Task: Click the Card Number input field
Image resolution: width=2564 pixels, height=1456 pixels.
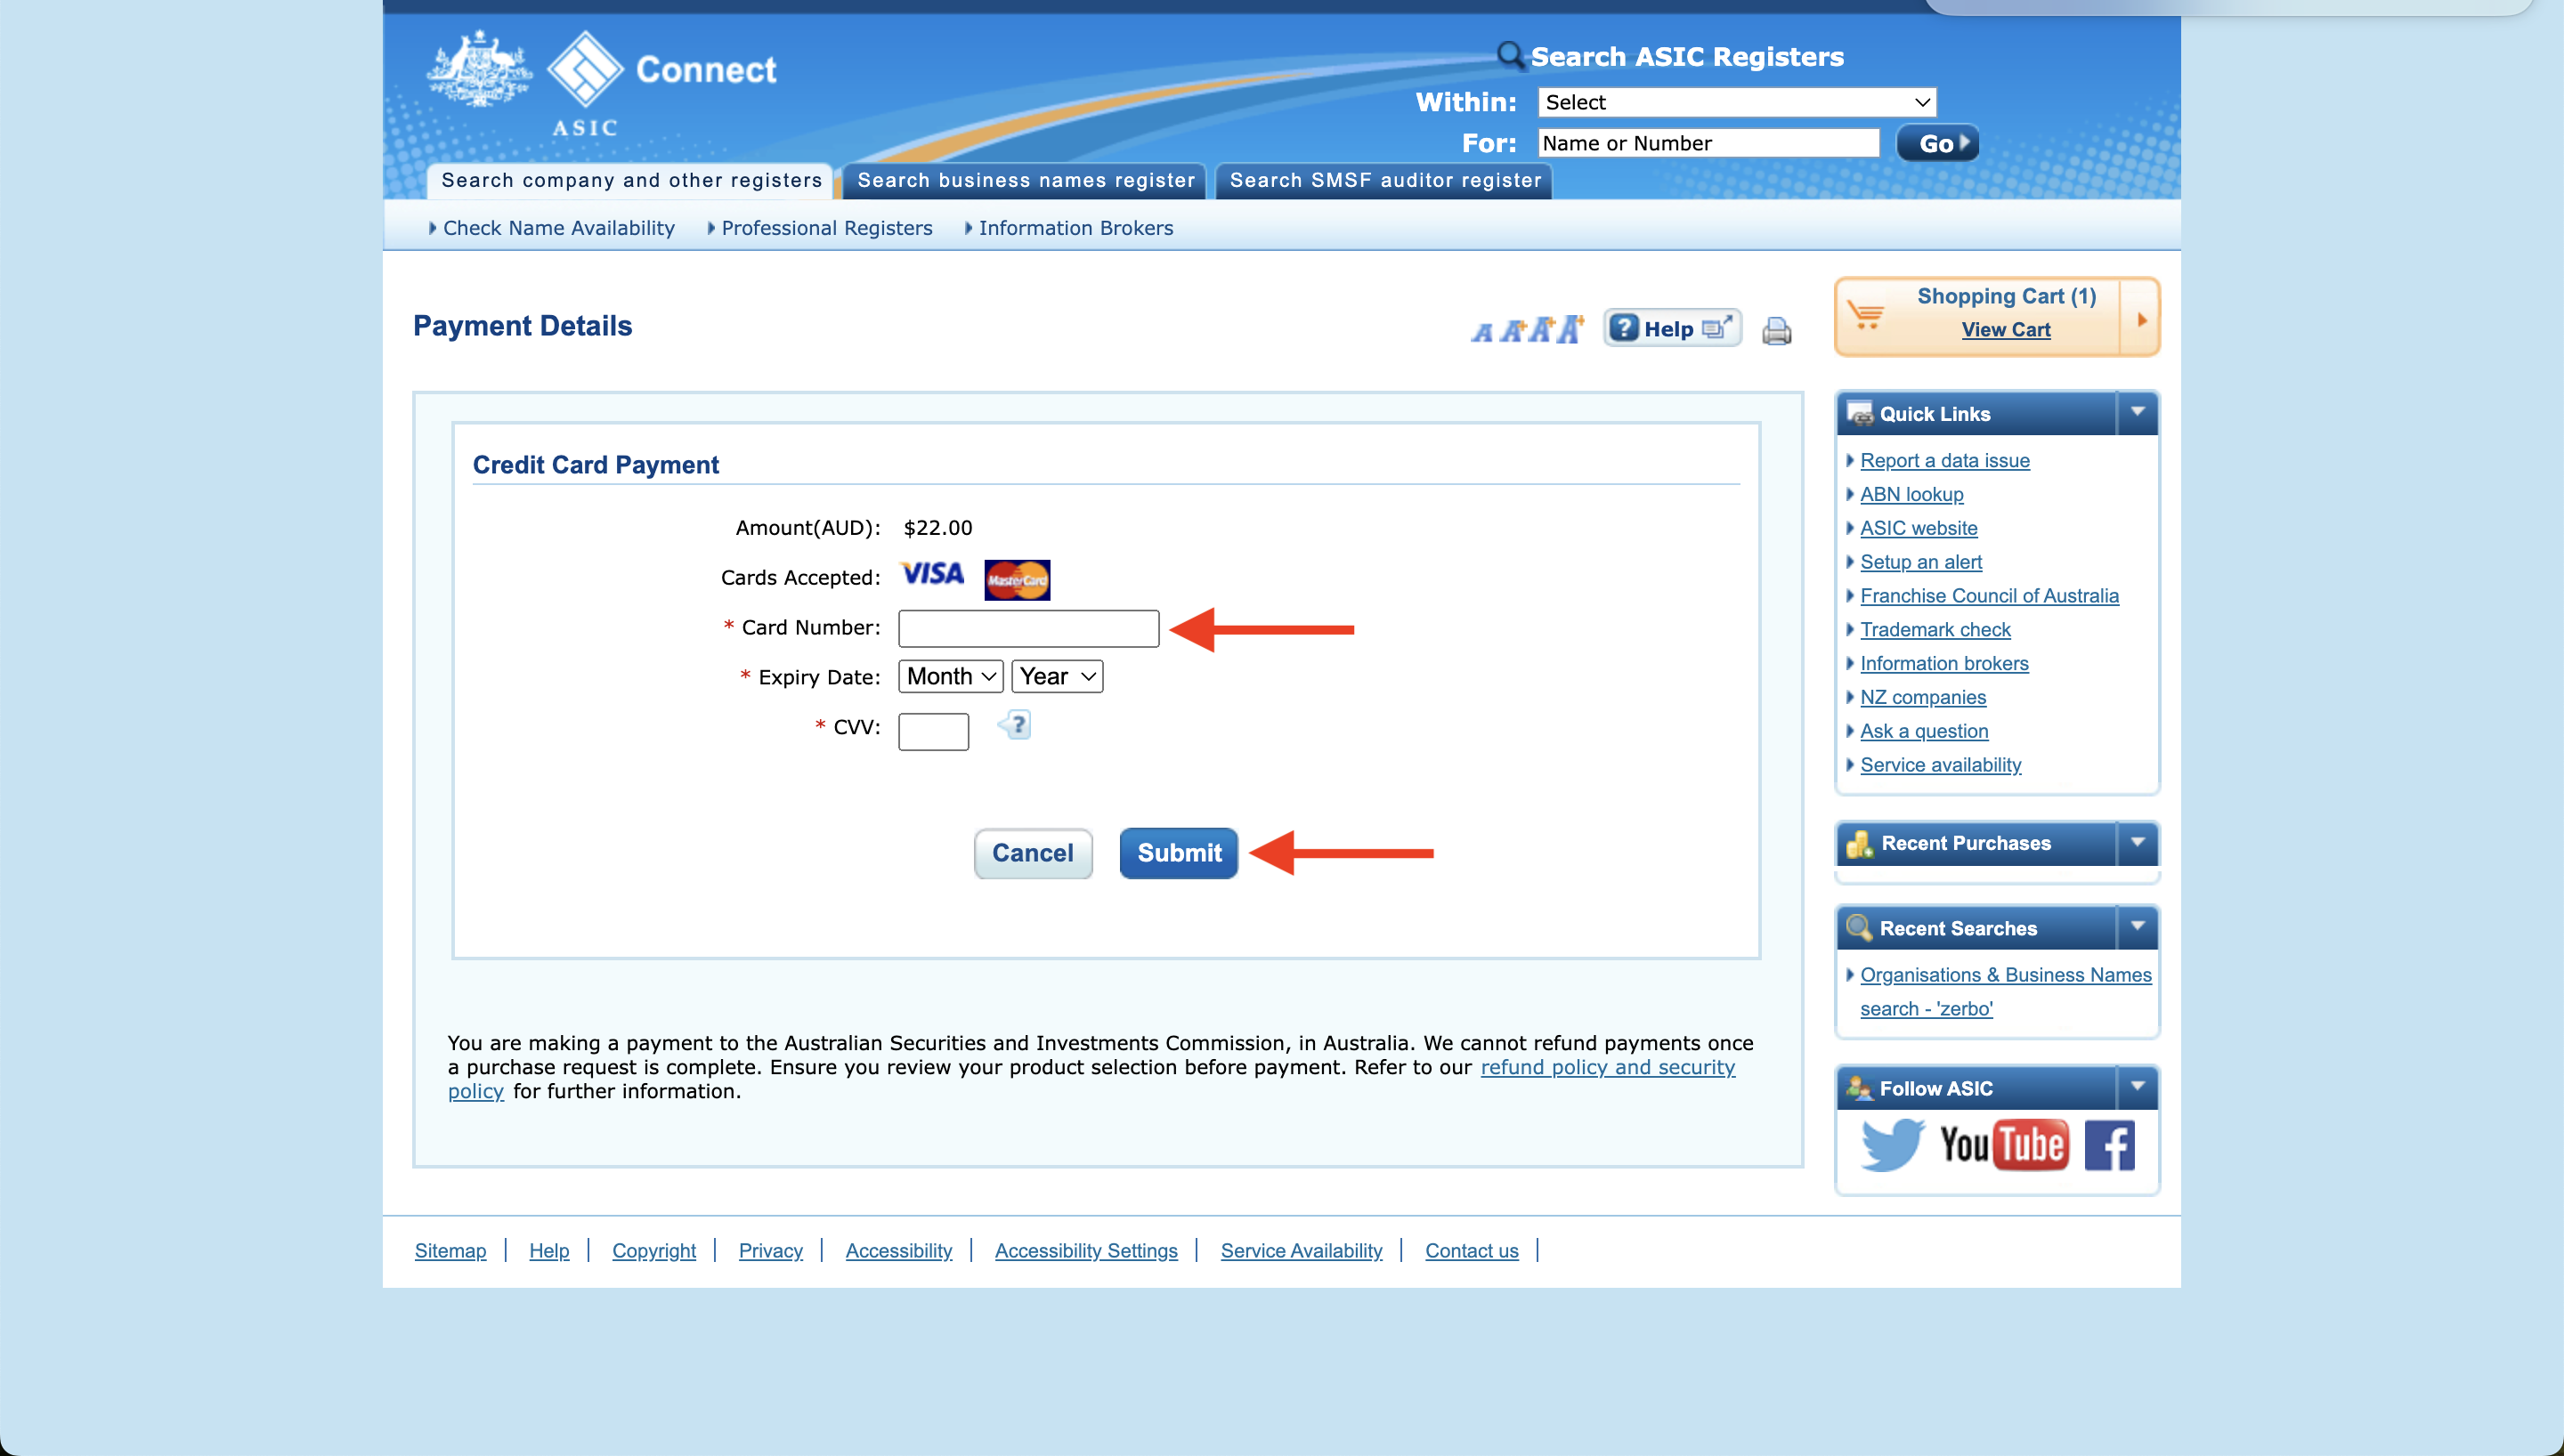Action: point(1028,629)
